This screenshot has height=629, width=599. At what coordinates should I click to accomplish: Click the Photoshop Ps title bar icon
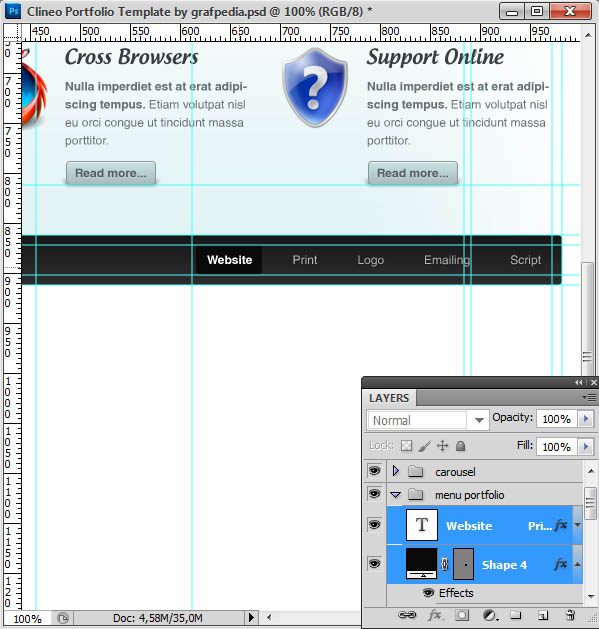point(13,11)
